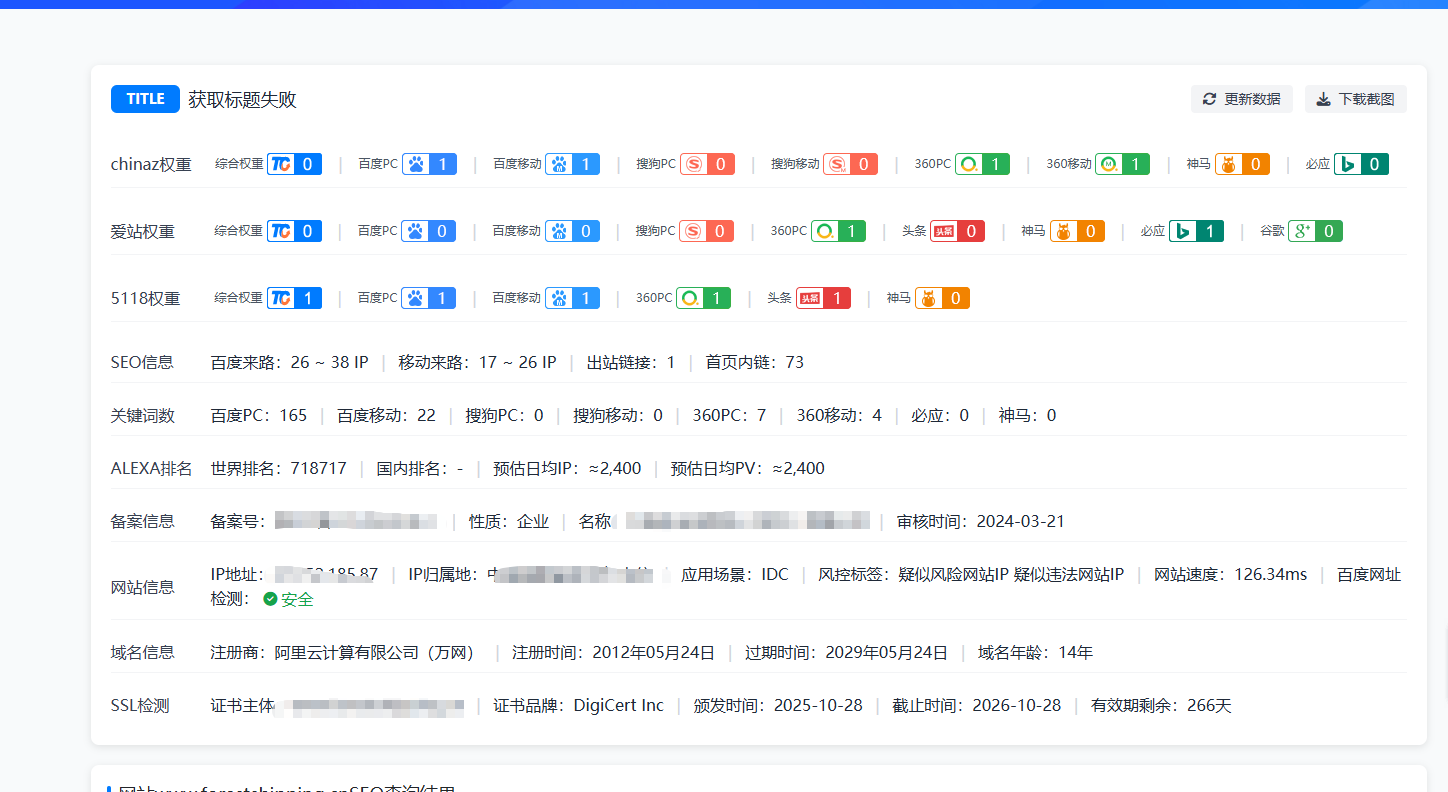
Task: Click 5118权重 百度PC paw badge
Action: tap(429, 298)
